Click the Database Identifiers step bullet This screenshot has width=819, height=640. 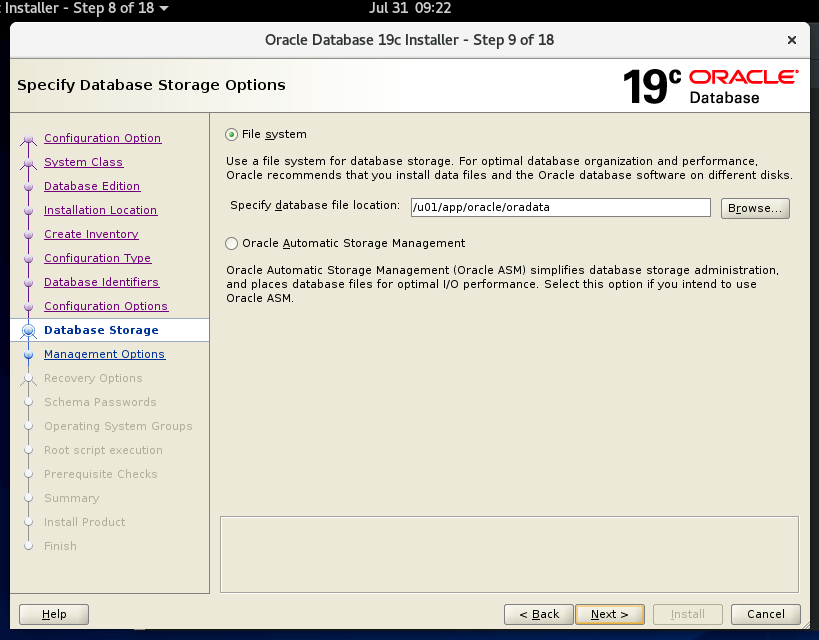29,283
